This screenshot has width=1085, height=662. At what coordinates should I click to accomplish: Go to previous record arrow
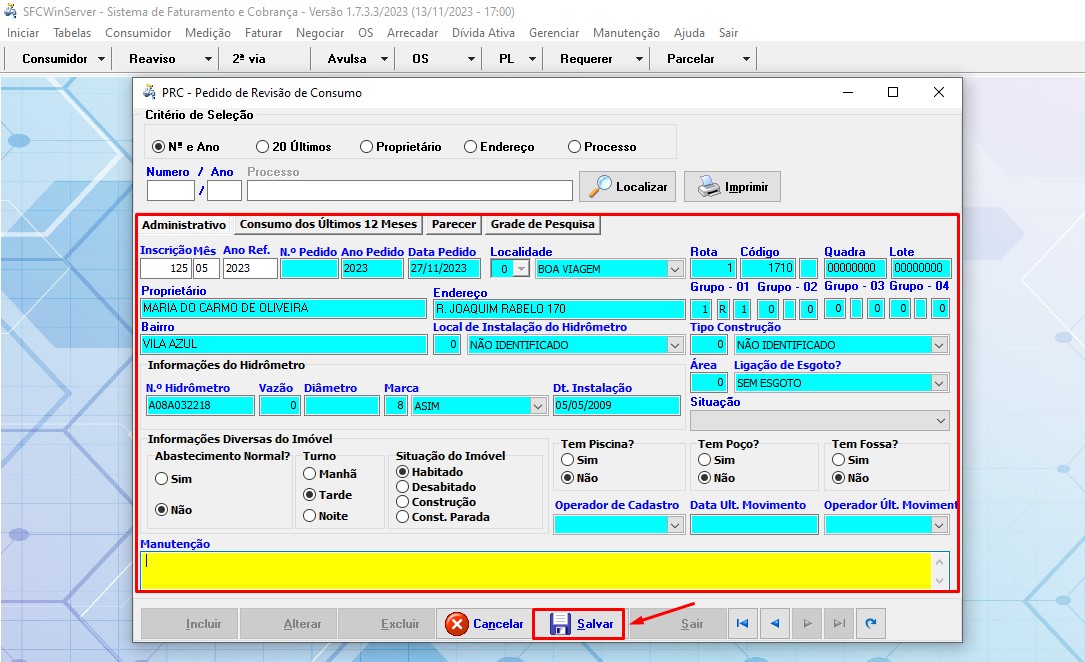click(x=774, y=624)
